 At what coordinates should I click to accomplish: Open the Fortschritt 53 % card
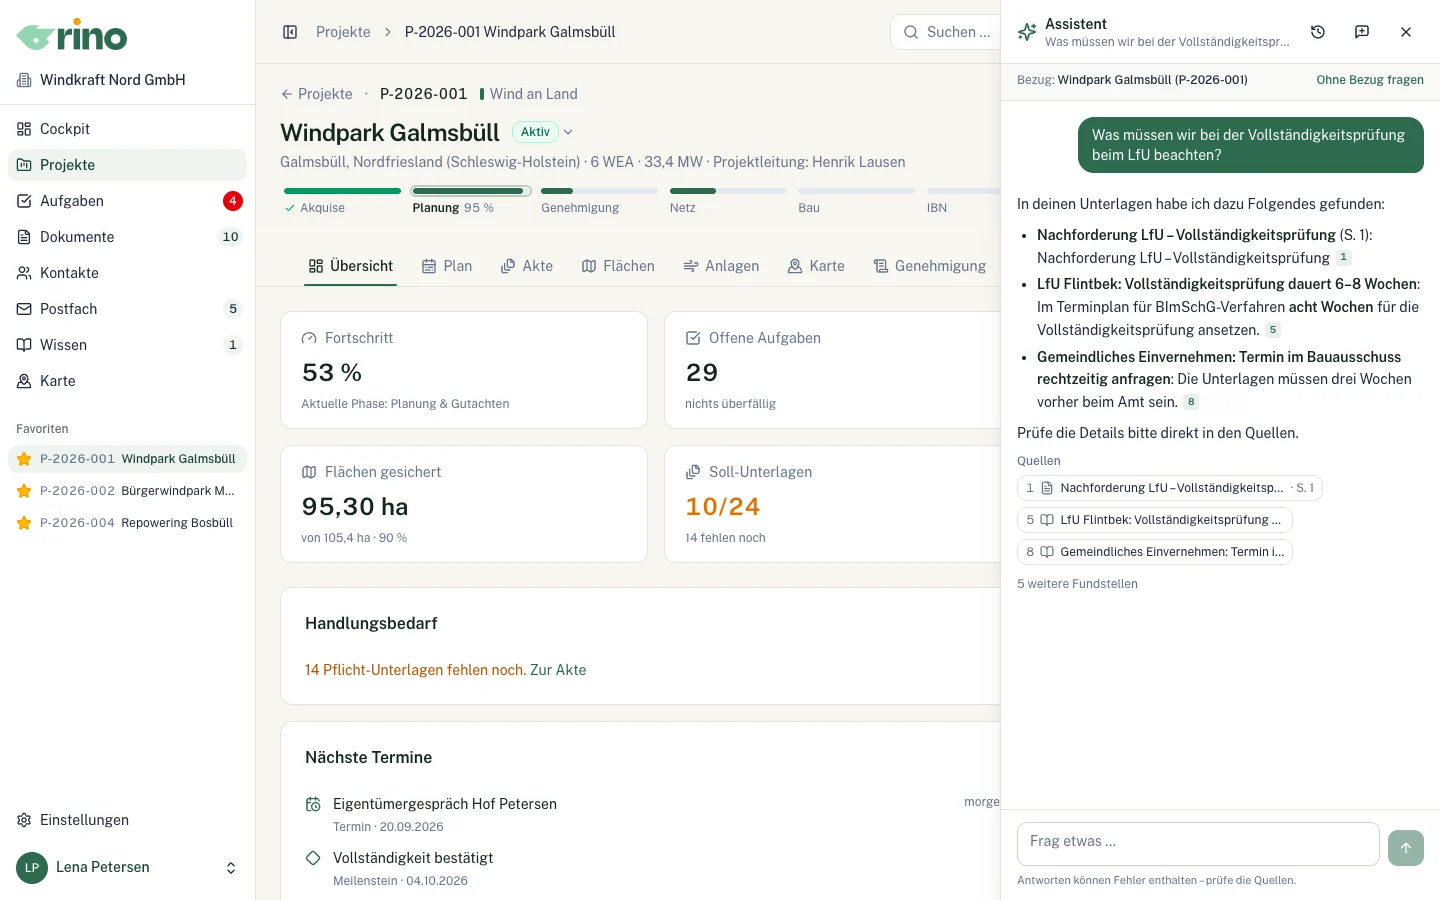tap(464, 370)
